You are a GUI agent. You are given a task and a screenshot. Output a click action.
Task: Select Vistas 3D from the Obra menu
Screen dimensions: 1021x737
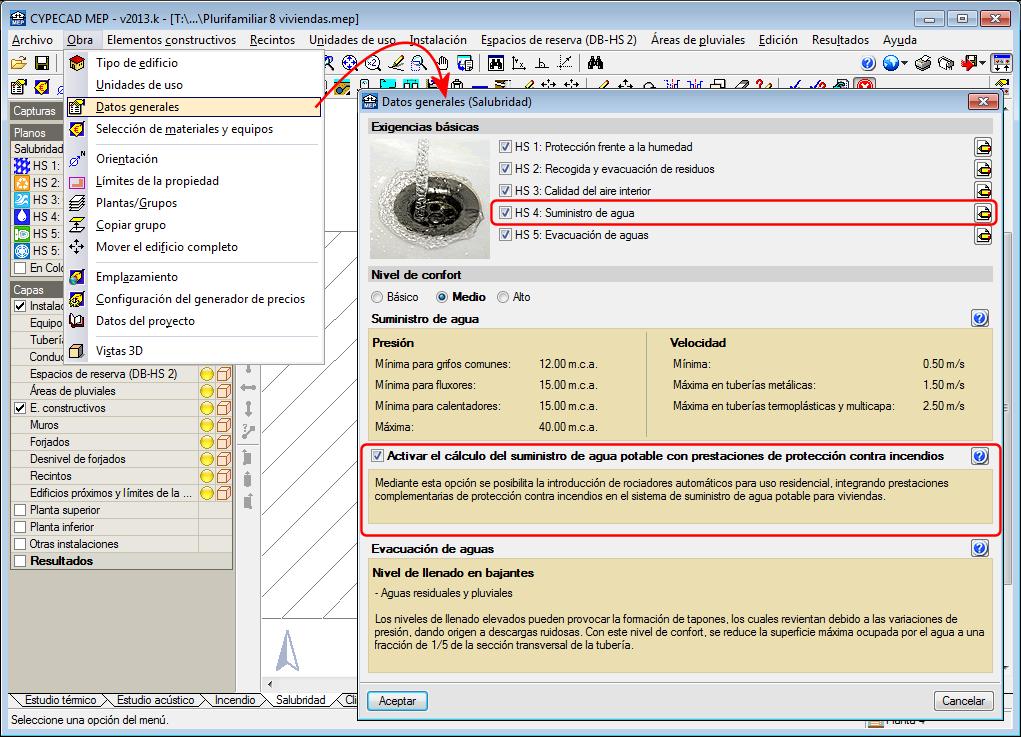click(119, 351)
